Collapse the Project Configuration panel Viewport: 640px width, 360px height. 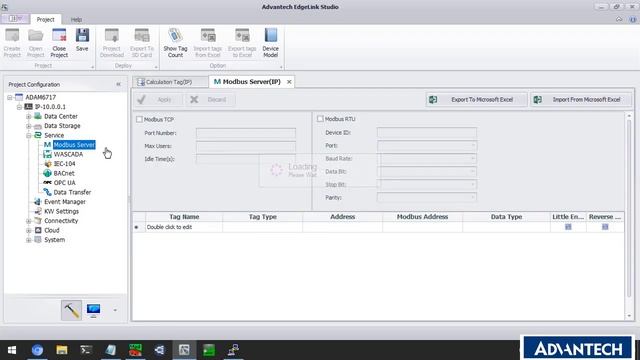[118, 84]
